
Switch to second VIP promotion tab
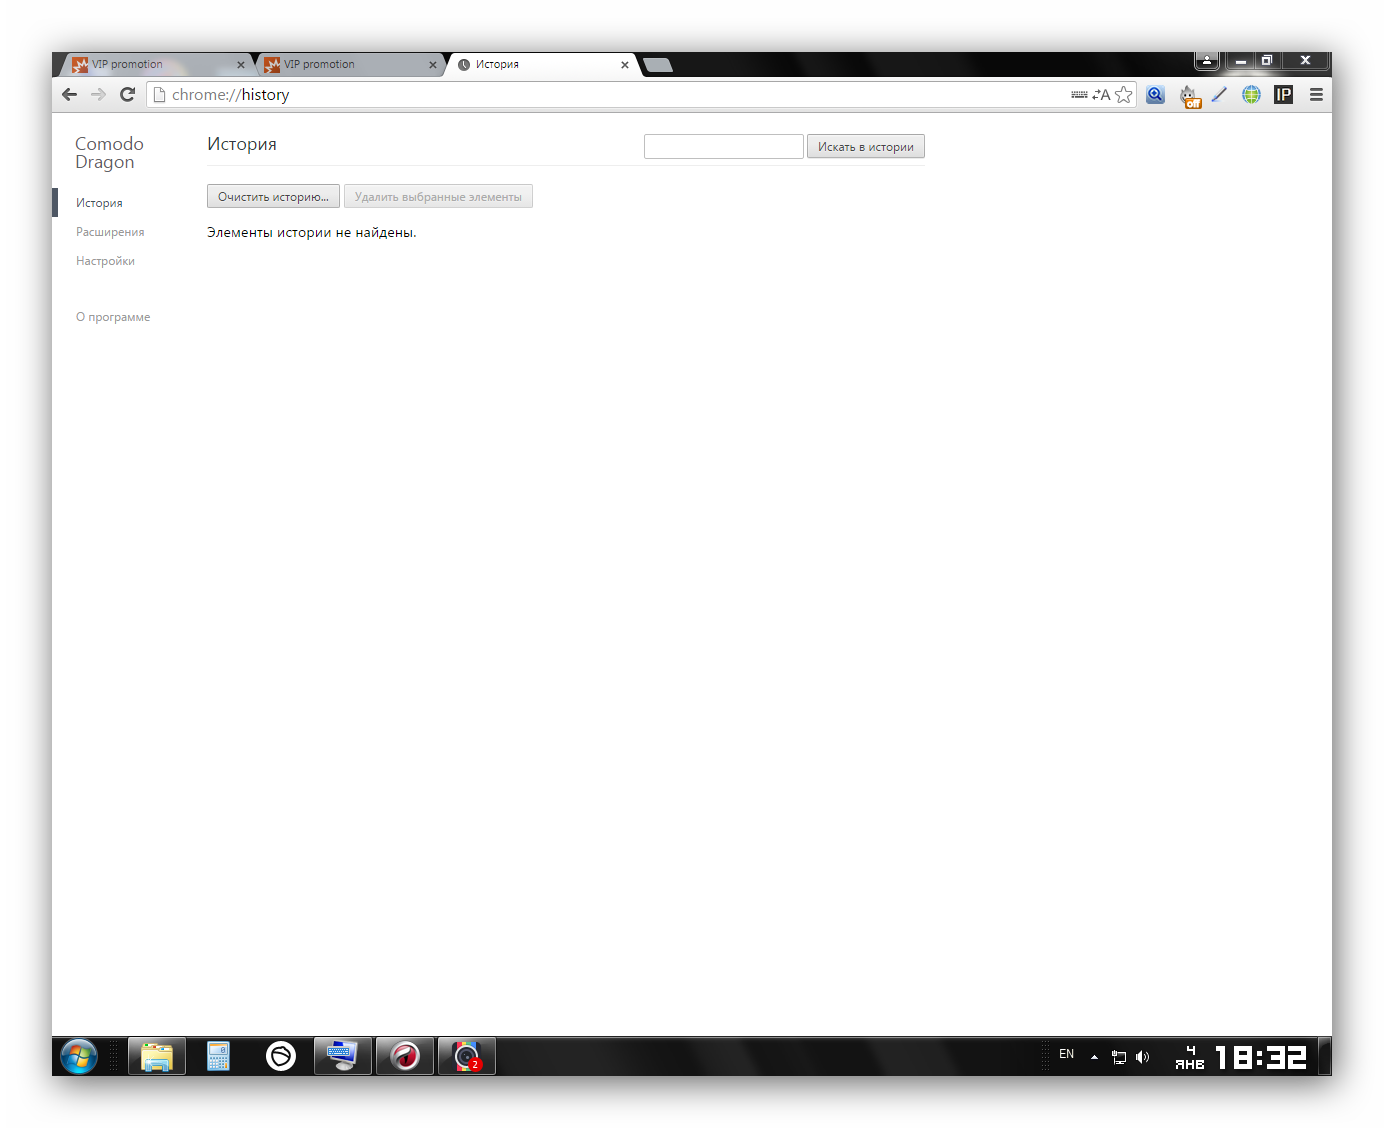click(348, 64)
